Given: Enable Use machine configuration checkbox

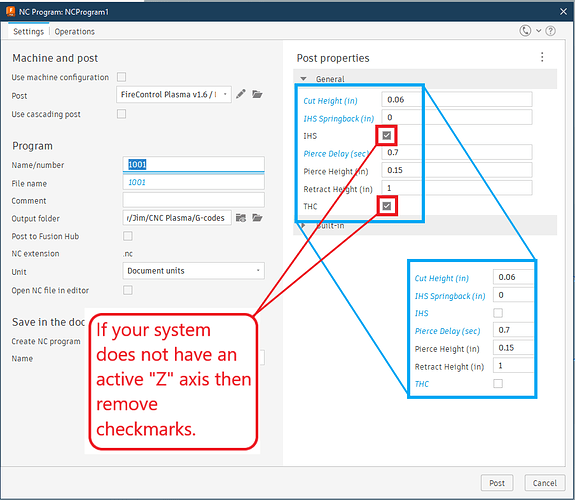Looking at the screenshot, I should (x=121, y=77).
